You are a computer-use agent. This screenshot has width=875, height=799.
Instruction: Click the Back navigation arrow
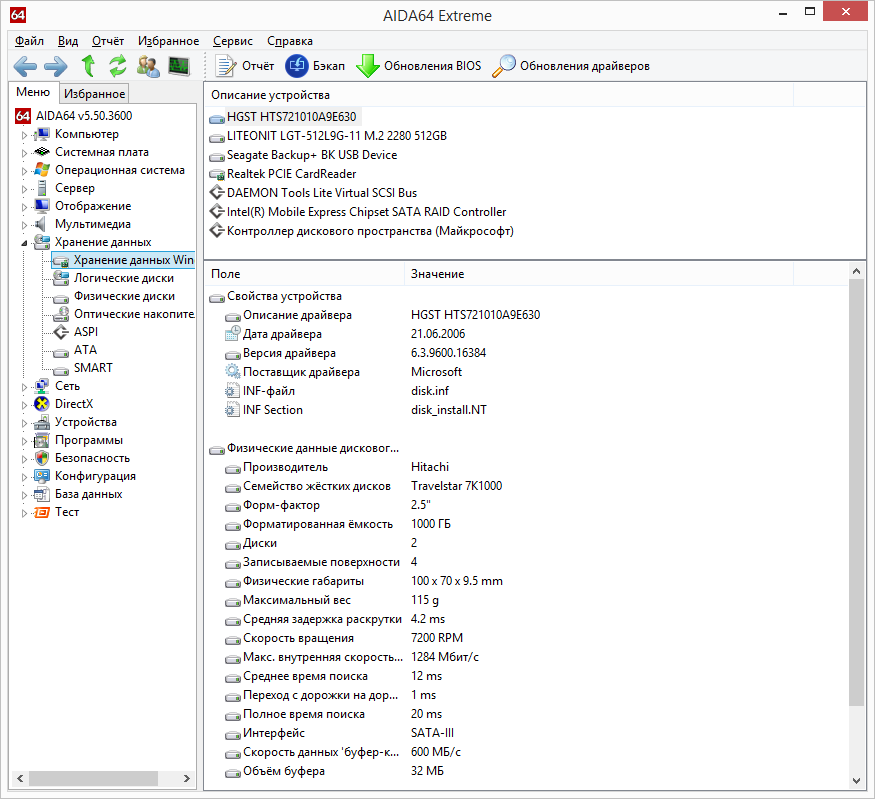coord(25,66)
